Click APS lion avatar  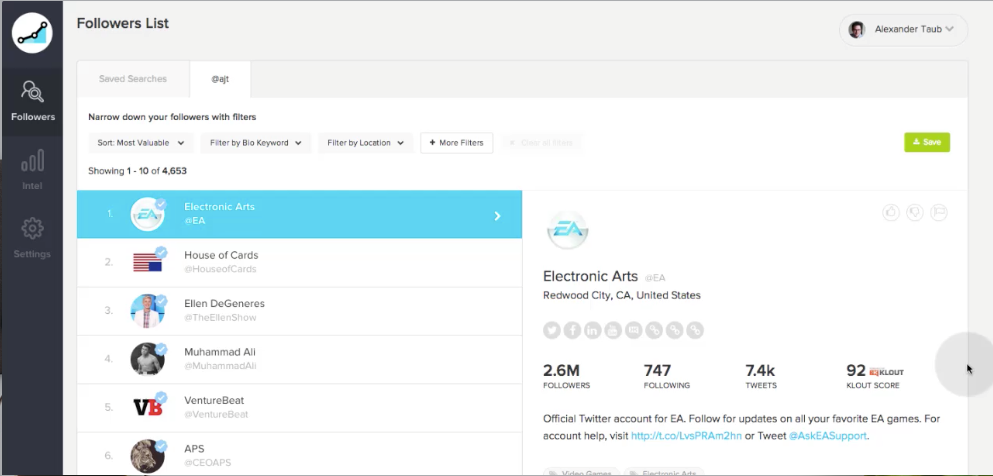pos(148,456)
